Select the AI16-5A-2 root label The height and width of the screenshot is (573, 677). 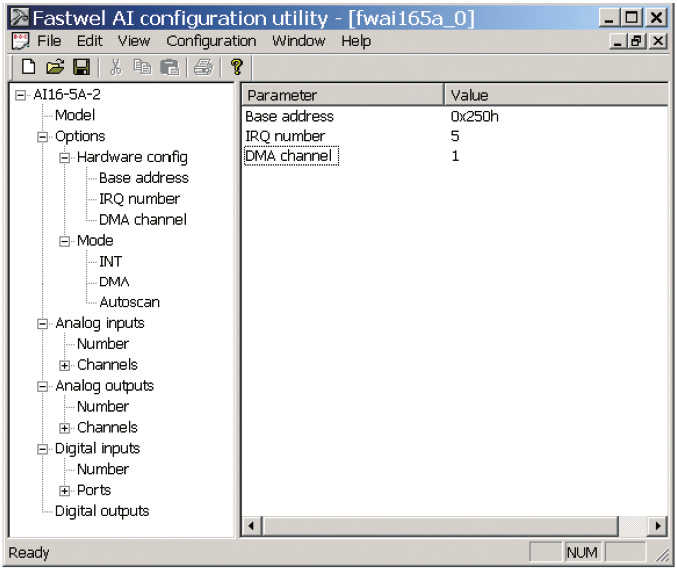tap(67, 95)
